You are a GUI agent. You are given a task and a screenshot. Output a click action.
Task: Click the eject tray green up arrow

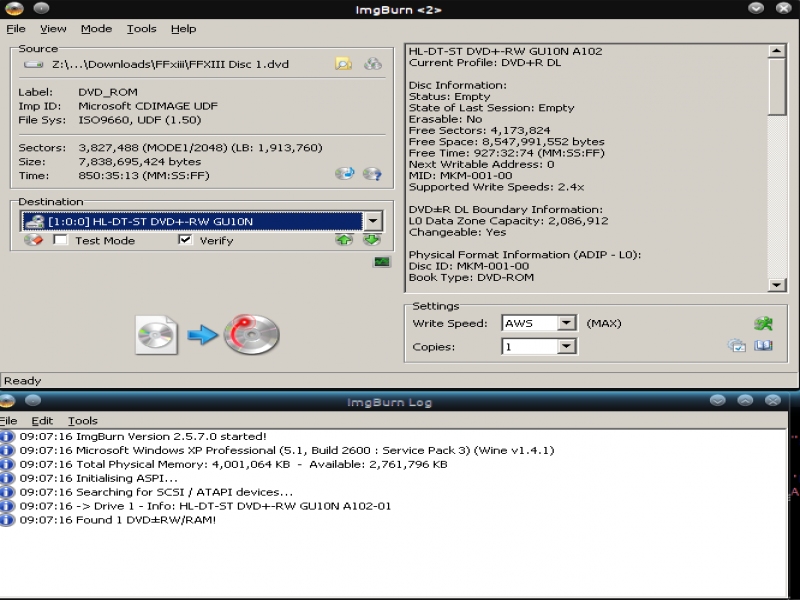pyautogui.click(x=344, y=240)
